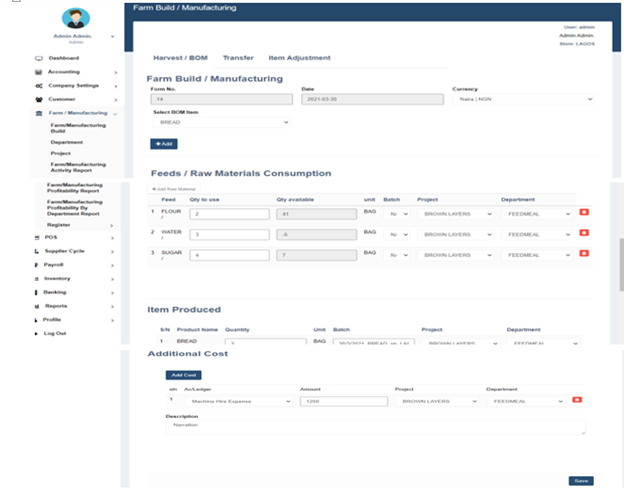Click the Save button
Viewport: 624px width, 497px height.
point(581,481)
